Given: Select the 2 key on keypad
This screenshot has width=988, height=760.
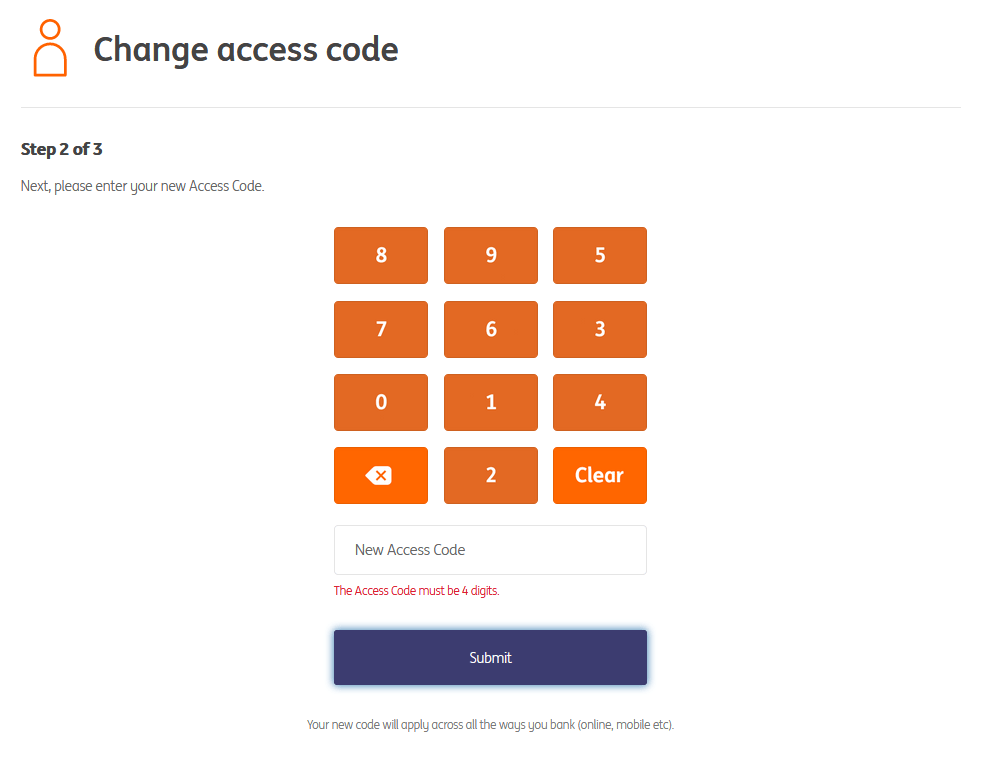Looking at the screenshot, I should point(490,476).
